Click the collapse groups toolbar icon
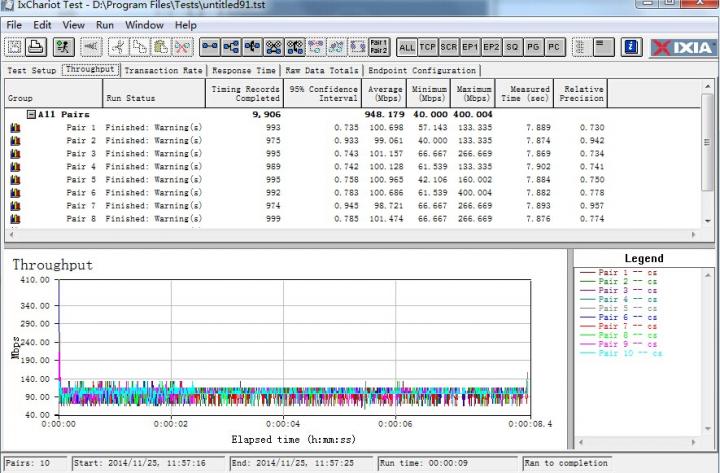 click(603, 47)
